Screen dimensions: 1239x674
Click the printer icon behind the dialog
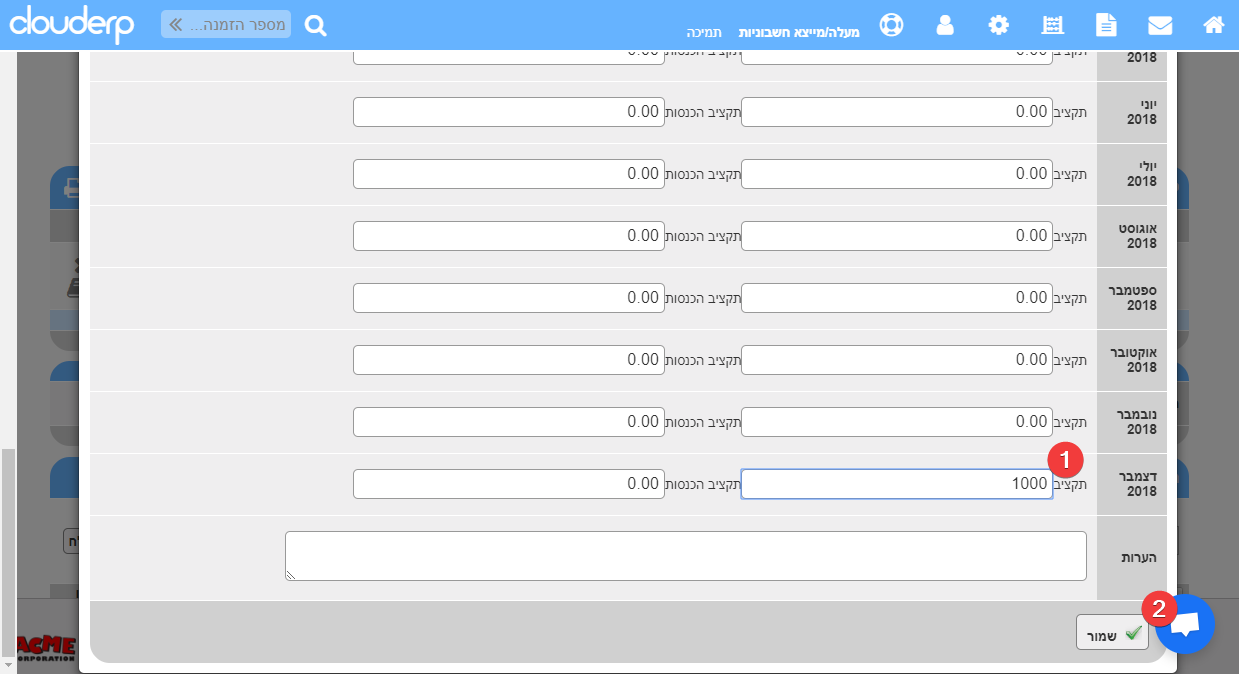tap(71, 187)
